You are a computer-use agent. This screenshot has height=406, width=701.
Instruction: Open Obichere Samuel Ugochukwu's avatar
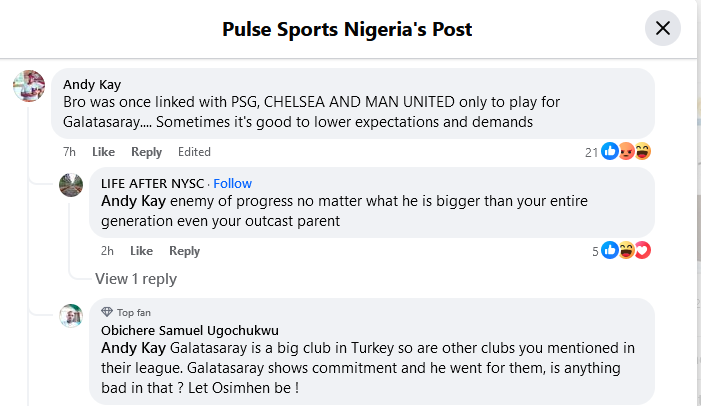[71, 316]
